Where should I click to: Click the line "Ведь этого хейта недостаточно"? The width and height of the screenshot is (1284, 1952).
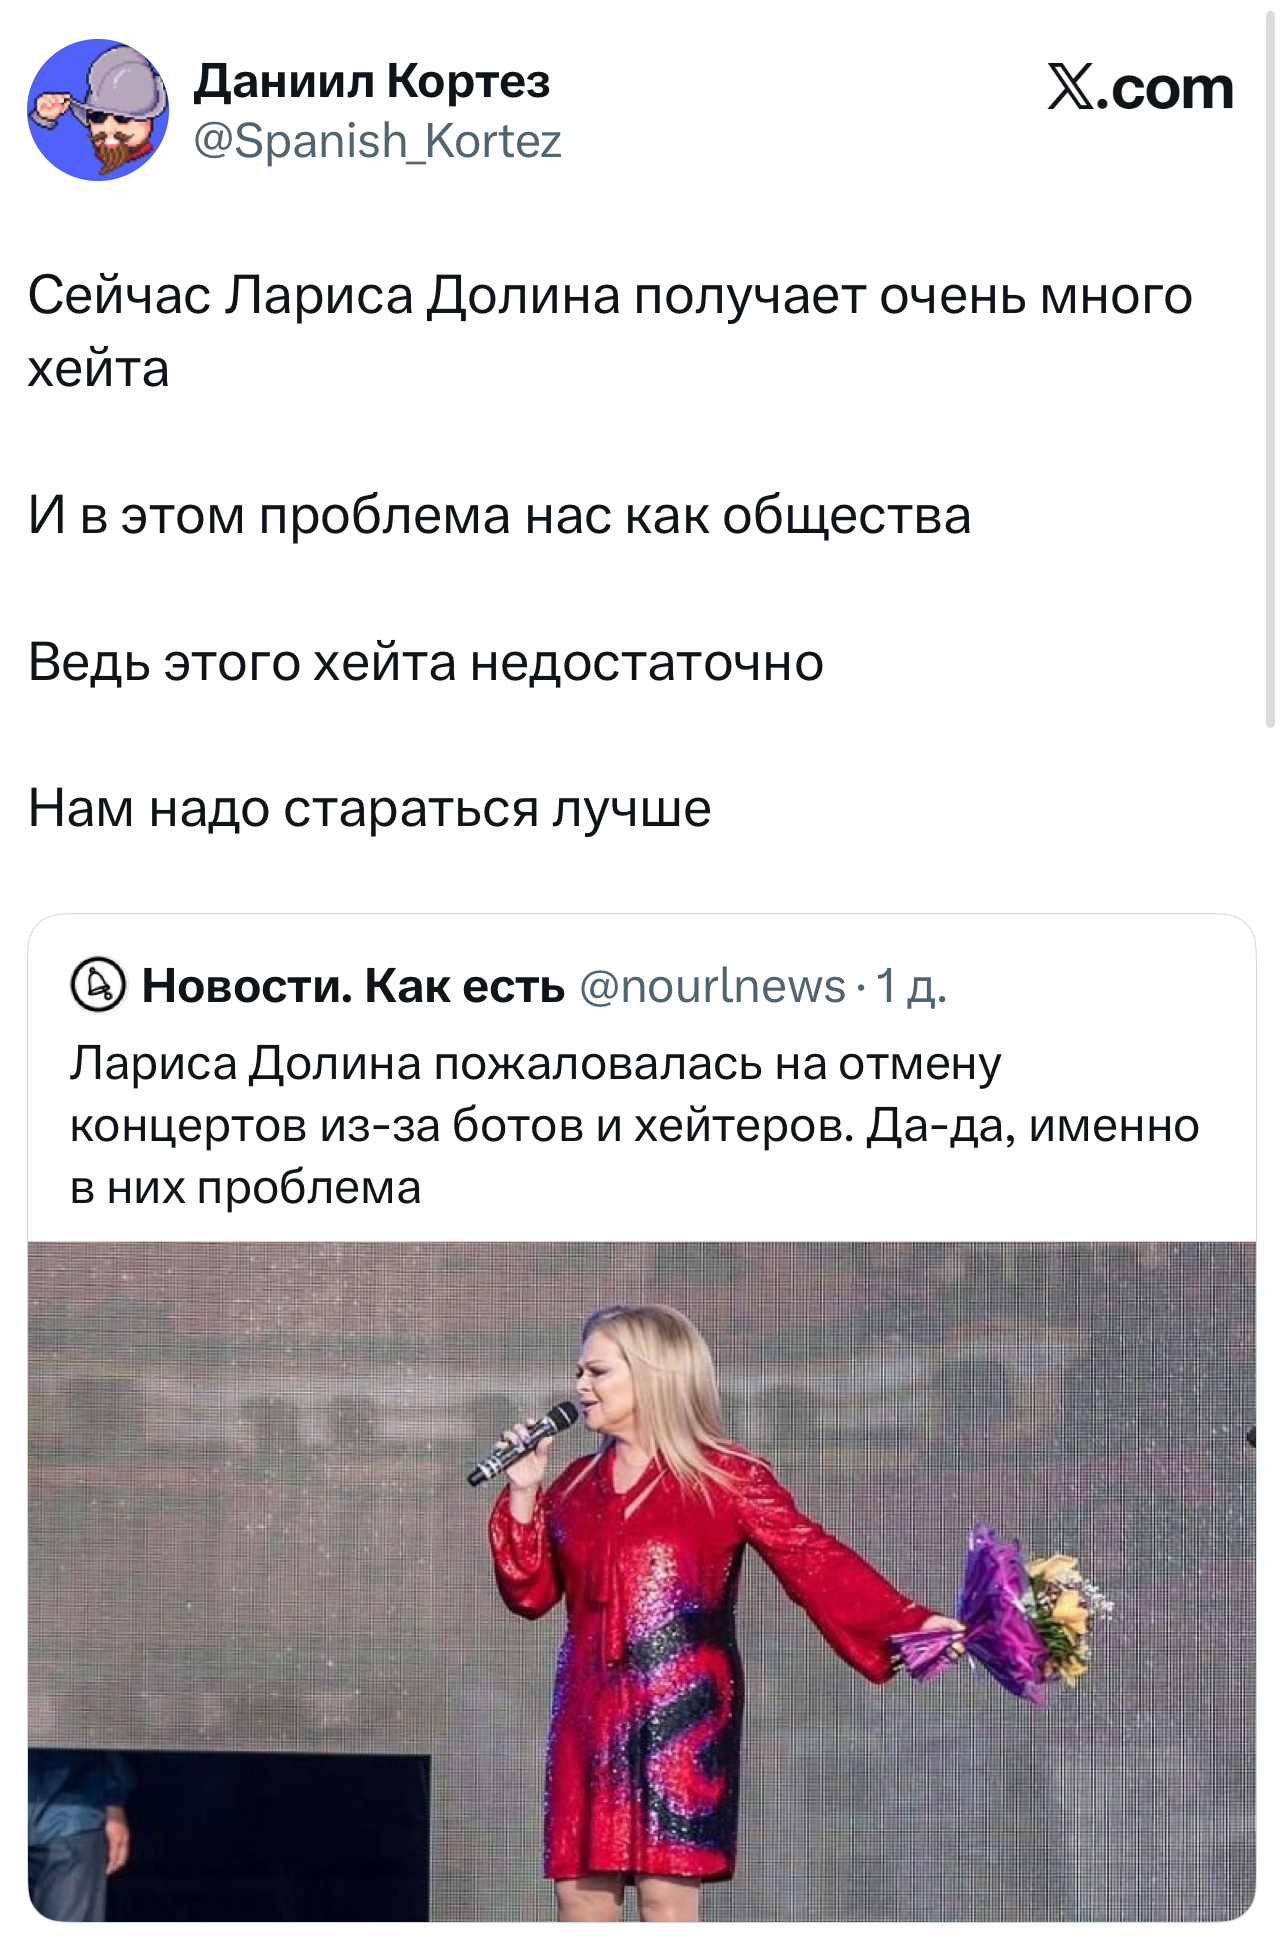pyautogui.click(x=425, y=662)
